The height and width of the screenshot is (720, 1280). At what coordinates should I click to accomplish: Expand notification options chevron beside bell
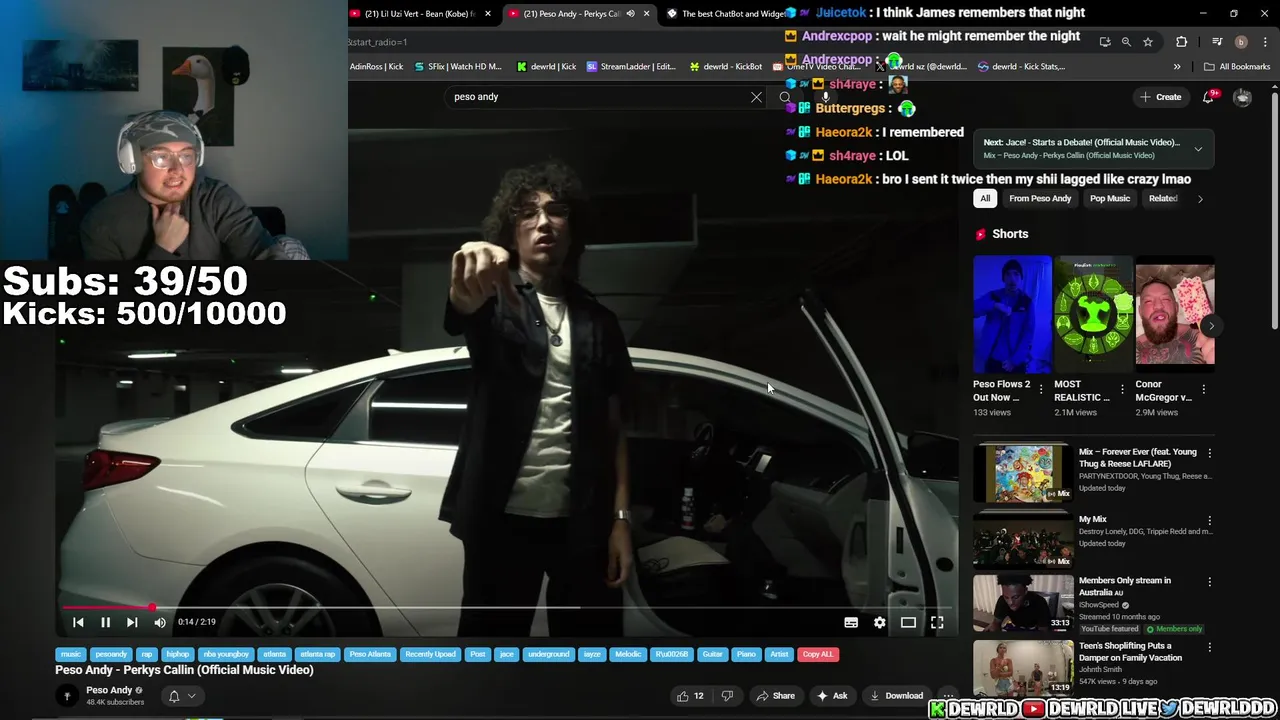click(x=192, y=696)
